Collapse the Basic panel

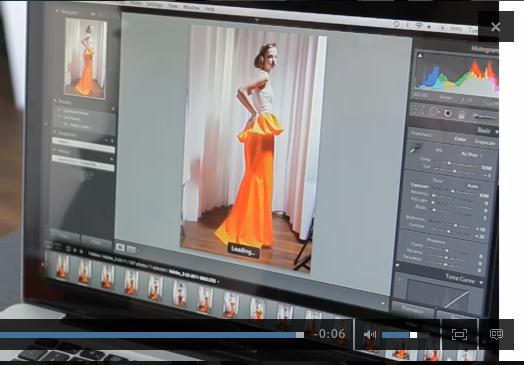coord(497,132)
